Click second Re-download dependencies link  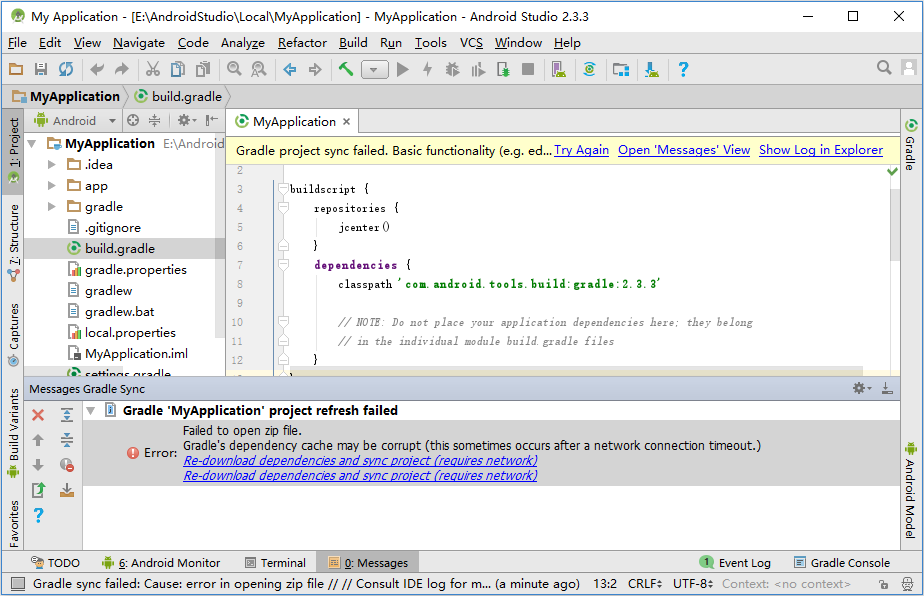point(360,475)
